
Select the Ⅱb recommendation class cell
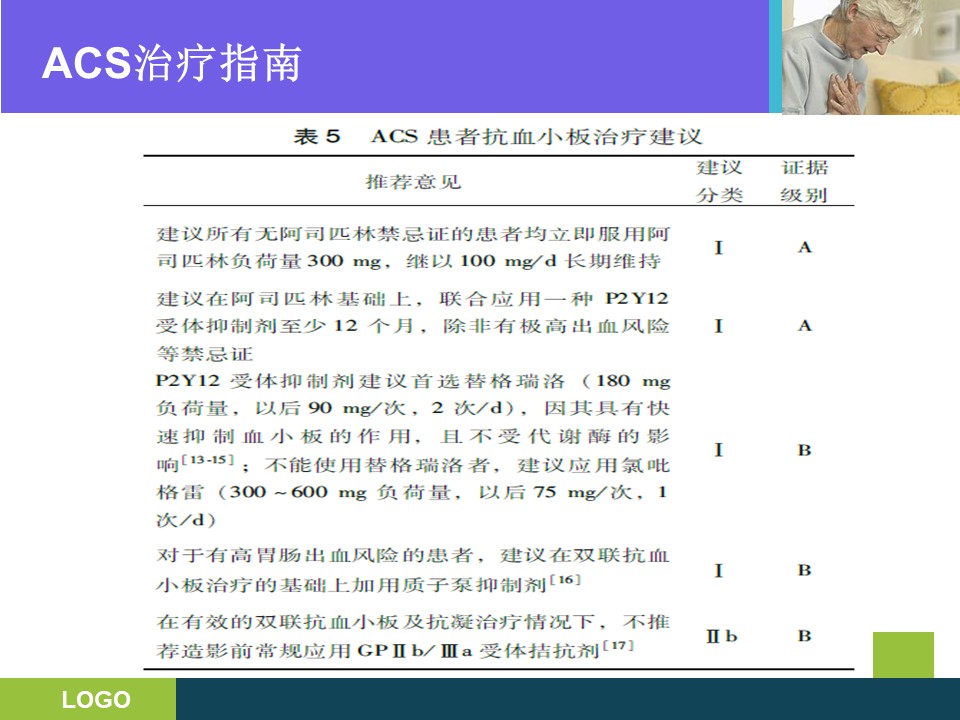pyautogui.click(x=721, y=636)
